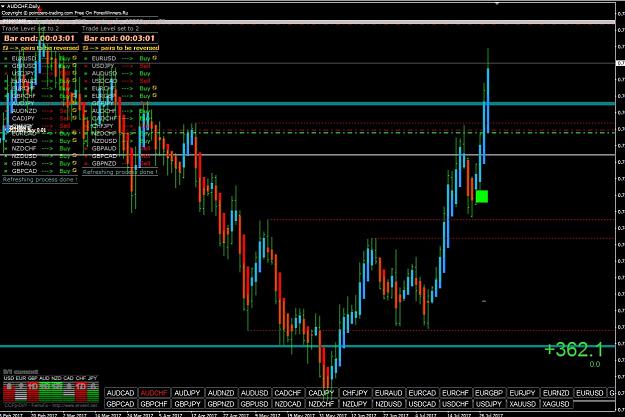Click NZDJPY button in bottom row
625x417 pixels.
point(355,404)
